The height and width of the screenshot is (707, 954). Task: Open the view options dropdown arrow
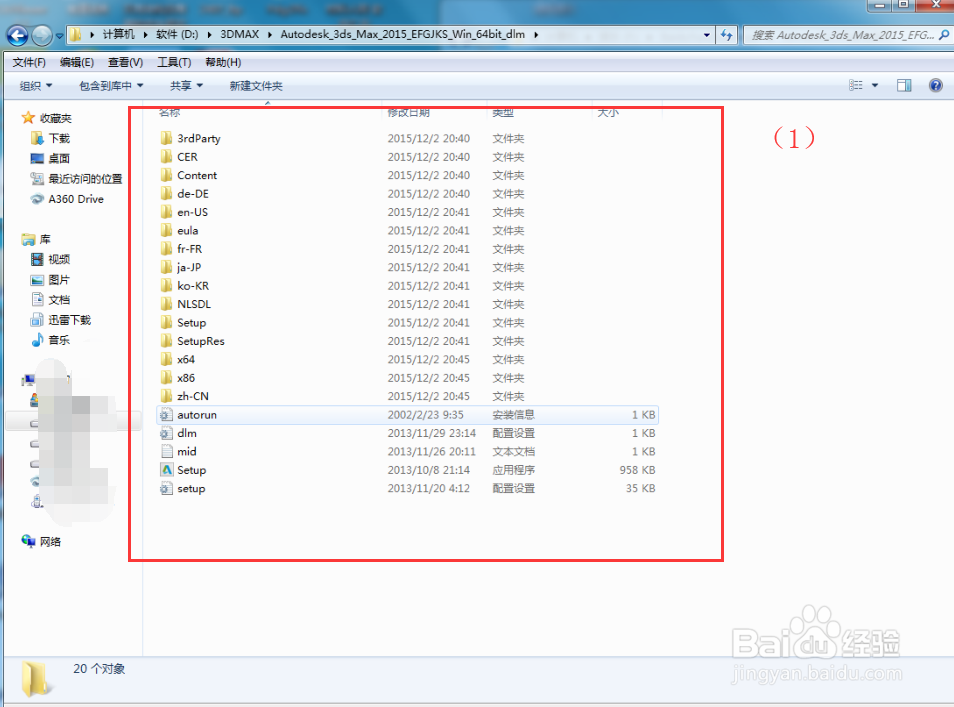pyautogui.click(x=875, y=85)
